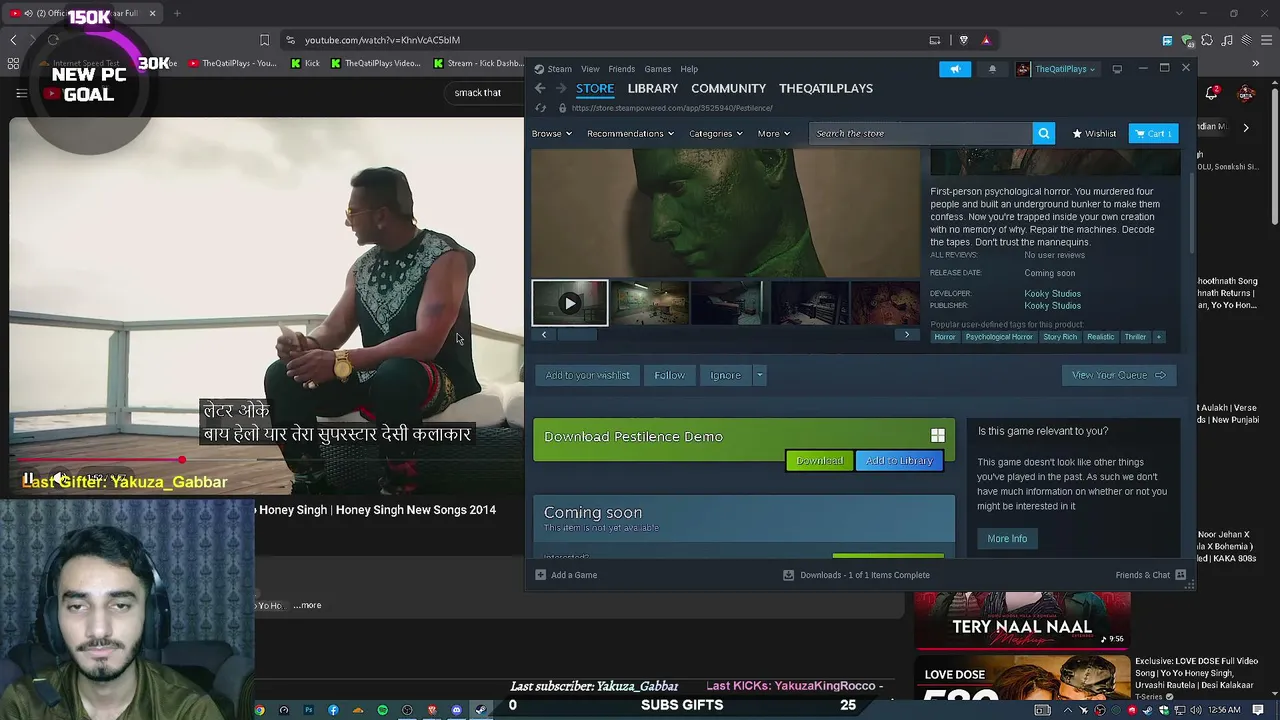
Task: Download the Pestilence Demo
Action: tap(819, 461)
